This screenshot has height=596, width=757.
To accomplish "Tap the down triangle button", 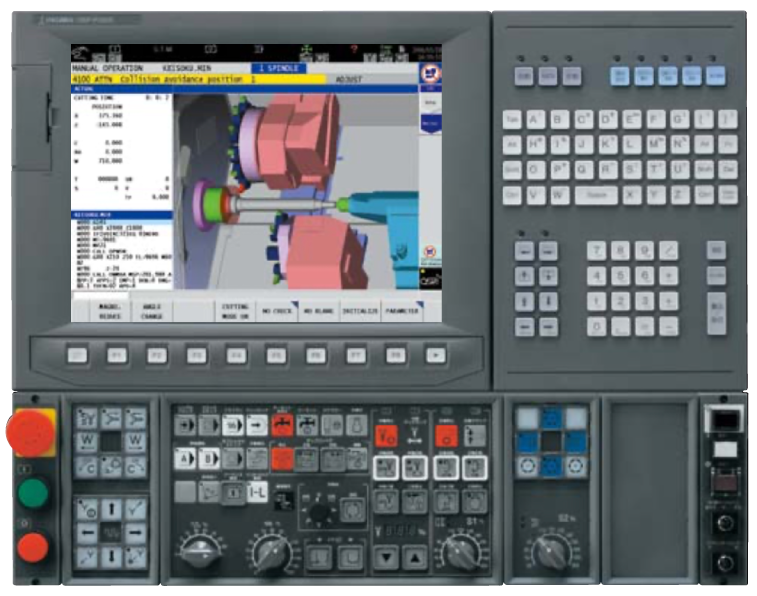I will pyautogui.click(x=386, y=557).
